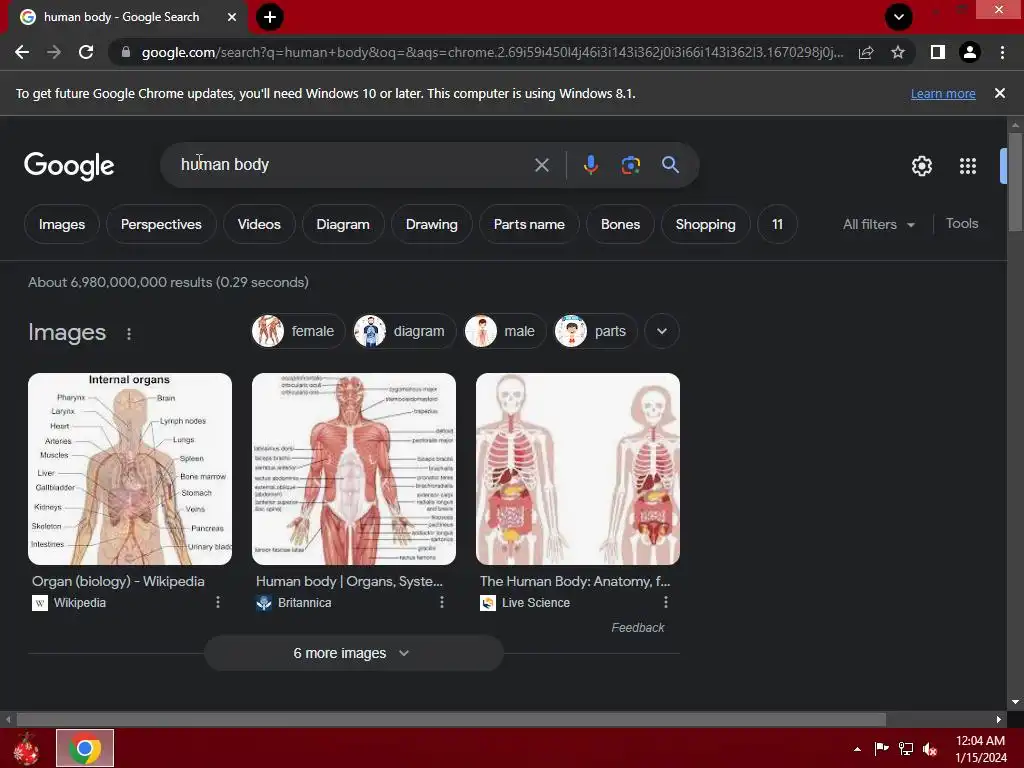The image size is (1024, 768).
Task: Open the search Tools button
Action: pos(962,223)
